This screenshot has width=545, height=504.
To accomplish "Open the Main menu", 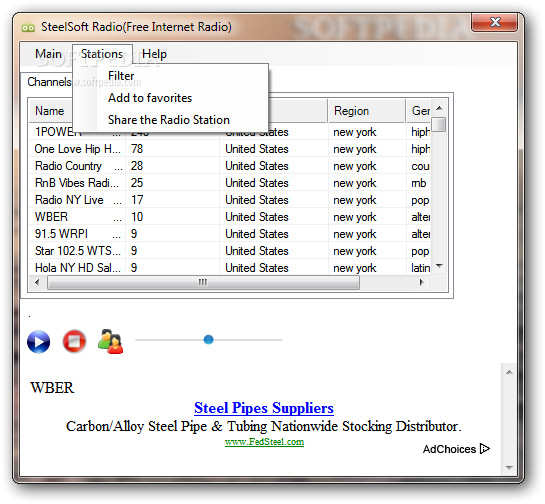I will click(x=48, y=54).
